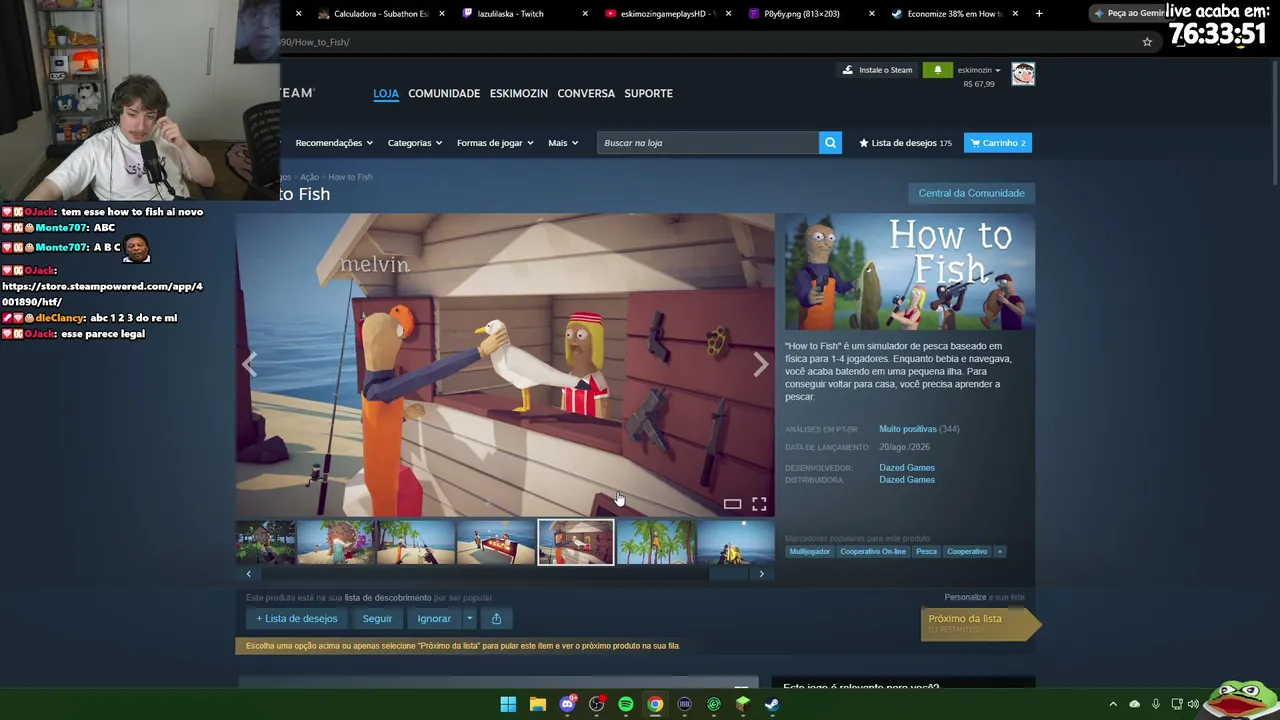Open File Explorer from taskbar
Viewport: 1280px width, 720px height.
tap(538, 704)
